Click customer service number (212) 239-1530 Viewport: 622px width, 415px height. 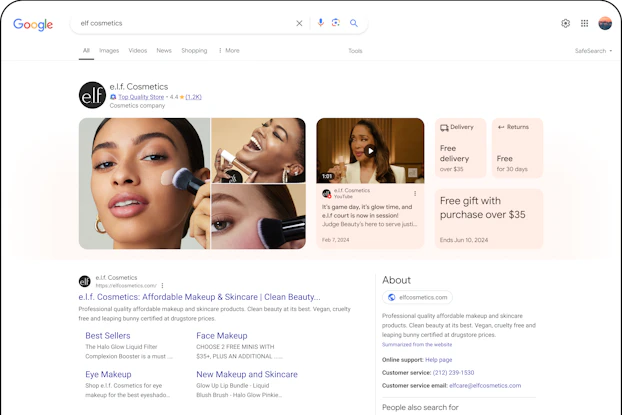(453, 373)
